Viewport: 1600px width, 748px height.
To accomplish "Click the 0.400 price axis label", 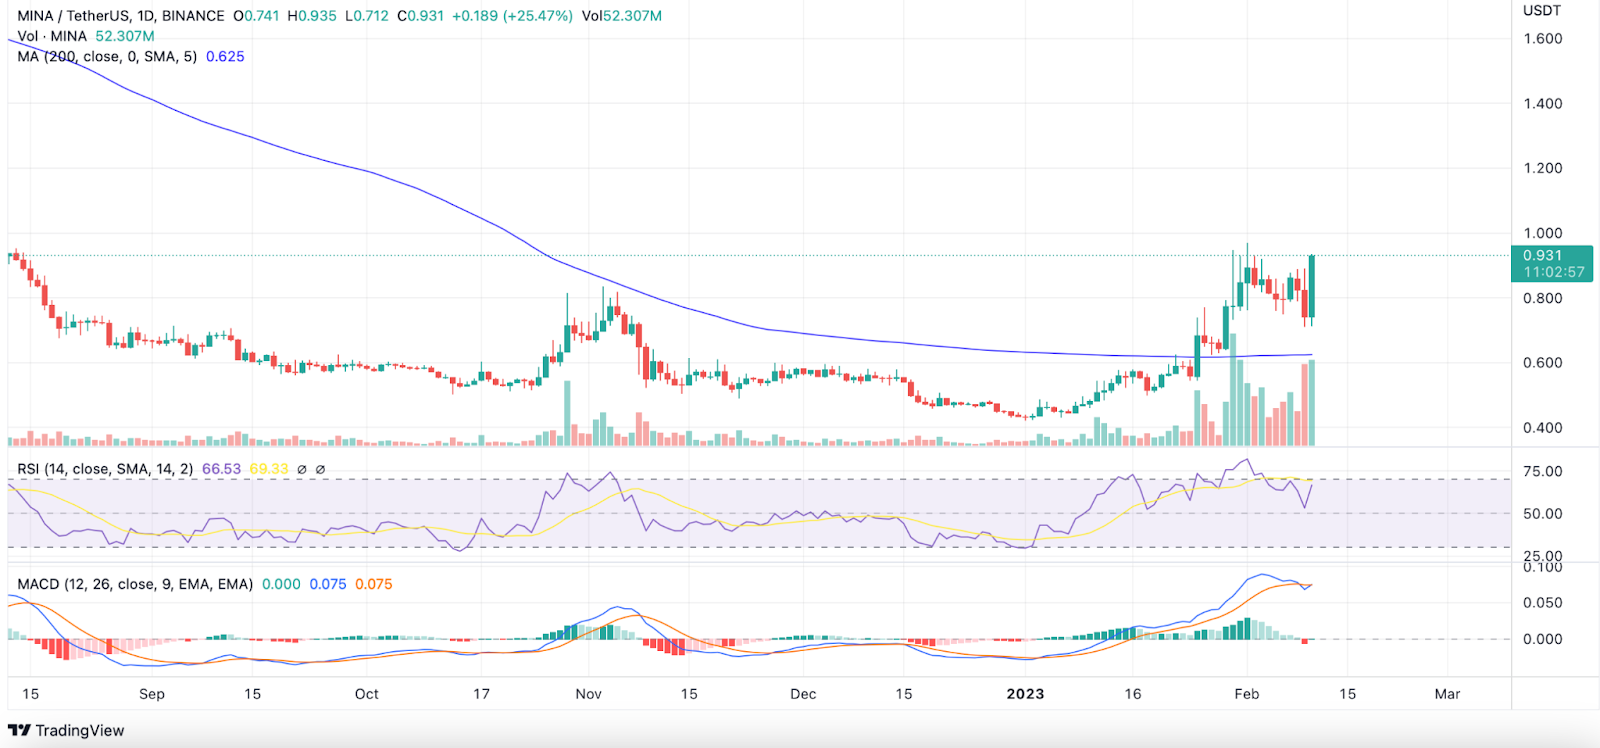I will pos(1543,428).
